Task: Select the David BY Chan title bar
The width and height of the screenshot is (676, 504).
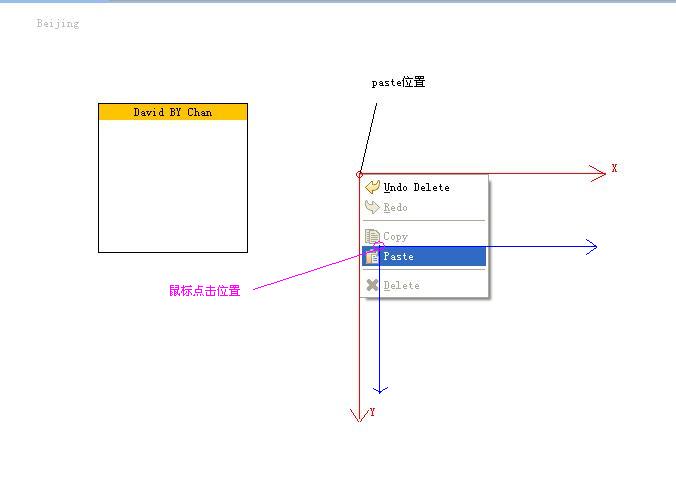Action: (173, 112)
